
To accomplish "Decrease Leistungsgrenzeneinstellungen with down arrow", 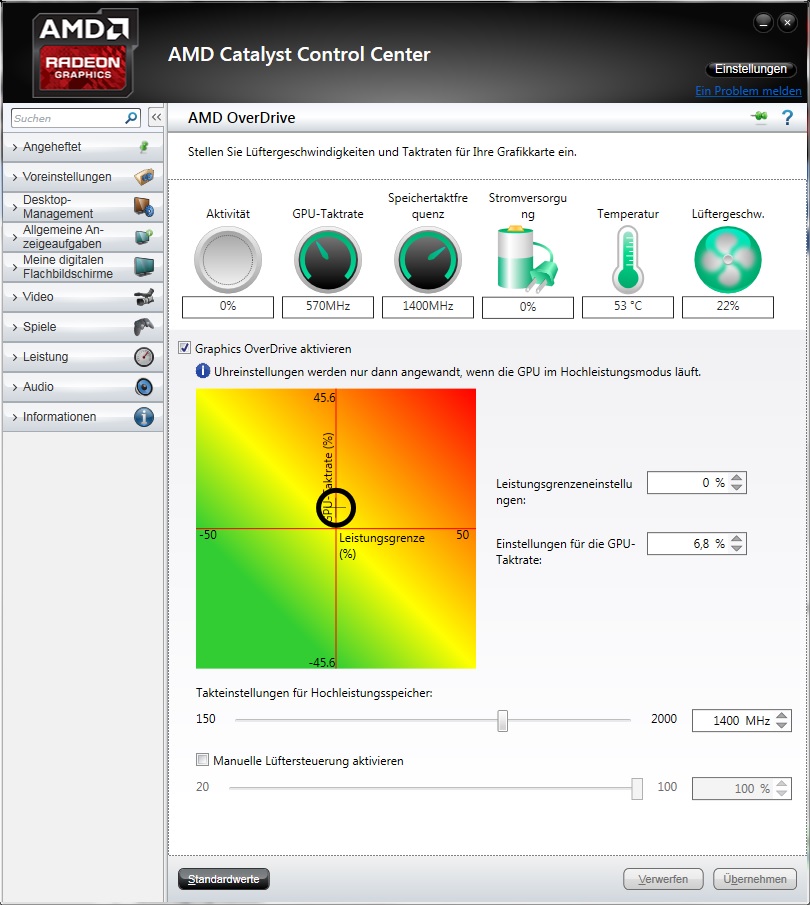I will pos(737,487).
